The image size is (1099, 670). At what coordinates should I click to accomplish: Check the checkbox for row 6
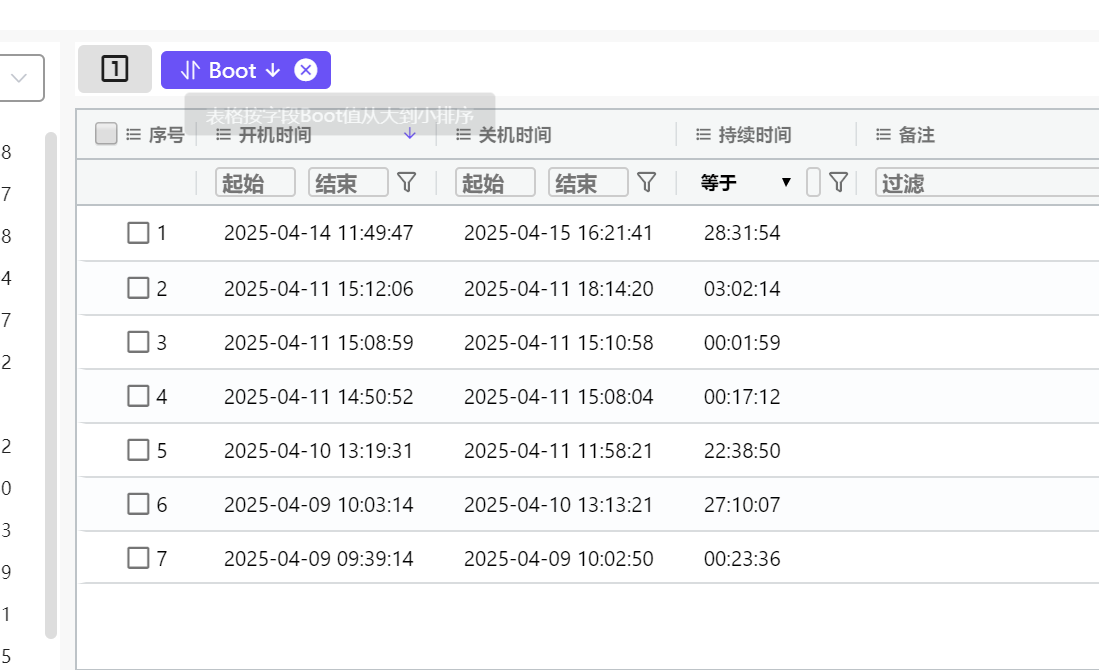click(x=138, y=504)
